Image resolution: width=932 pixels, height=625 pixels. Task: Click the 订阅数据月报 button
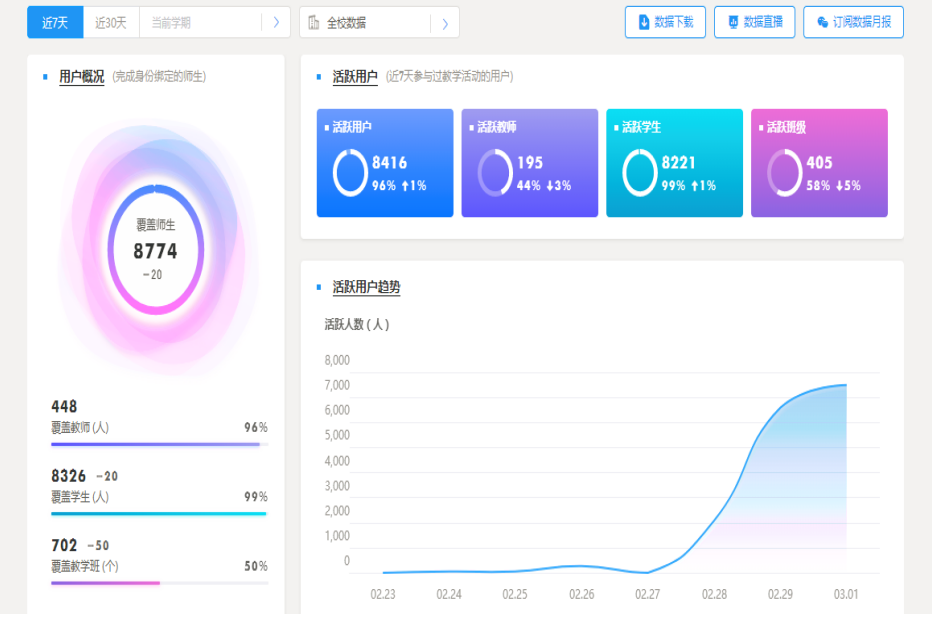[853, 22]
